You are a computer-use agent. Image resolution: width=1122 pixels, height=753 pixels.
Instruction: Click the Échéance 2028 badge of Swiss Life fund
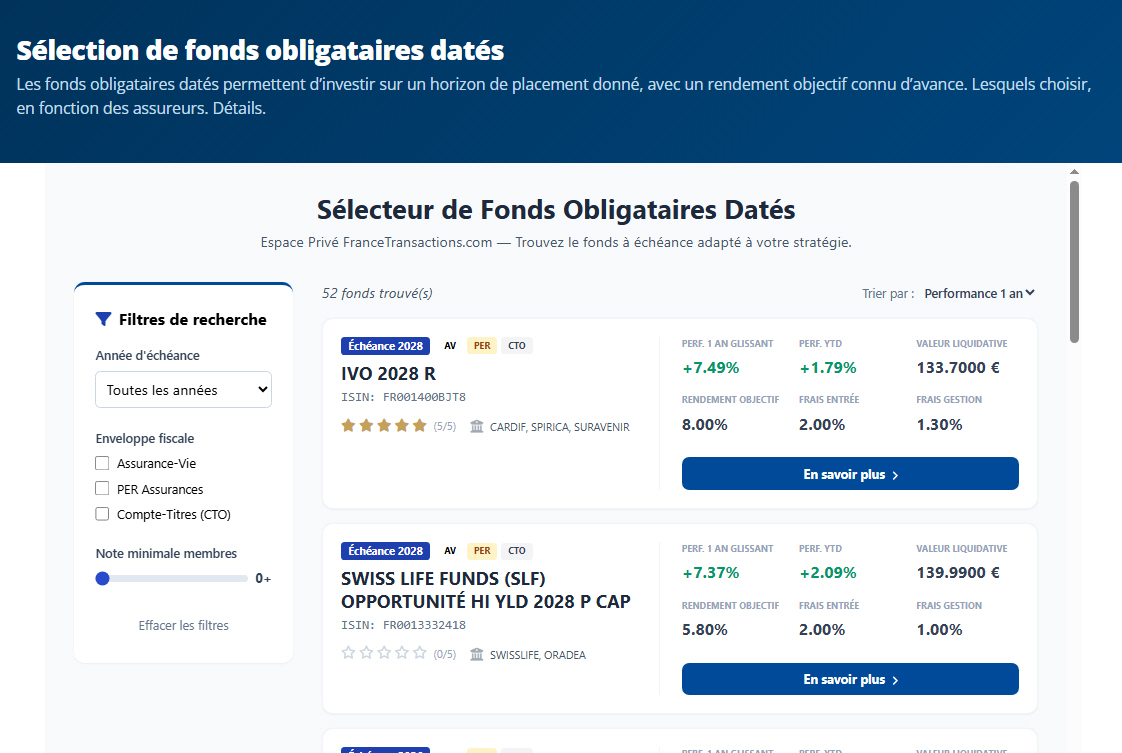(386, 550)
